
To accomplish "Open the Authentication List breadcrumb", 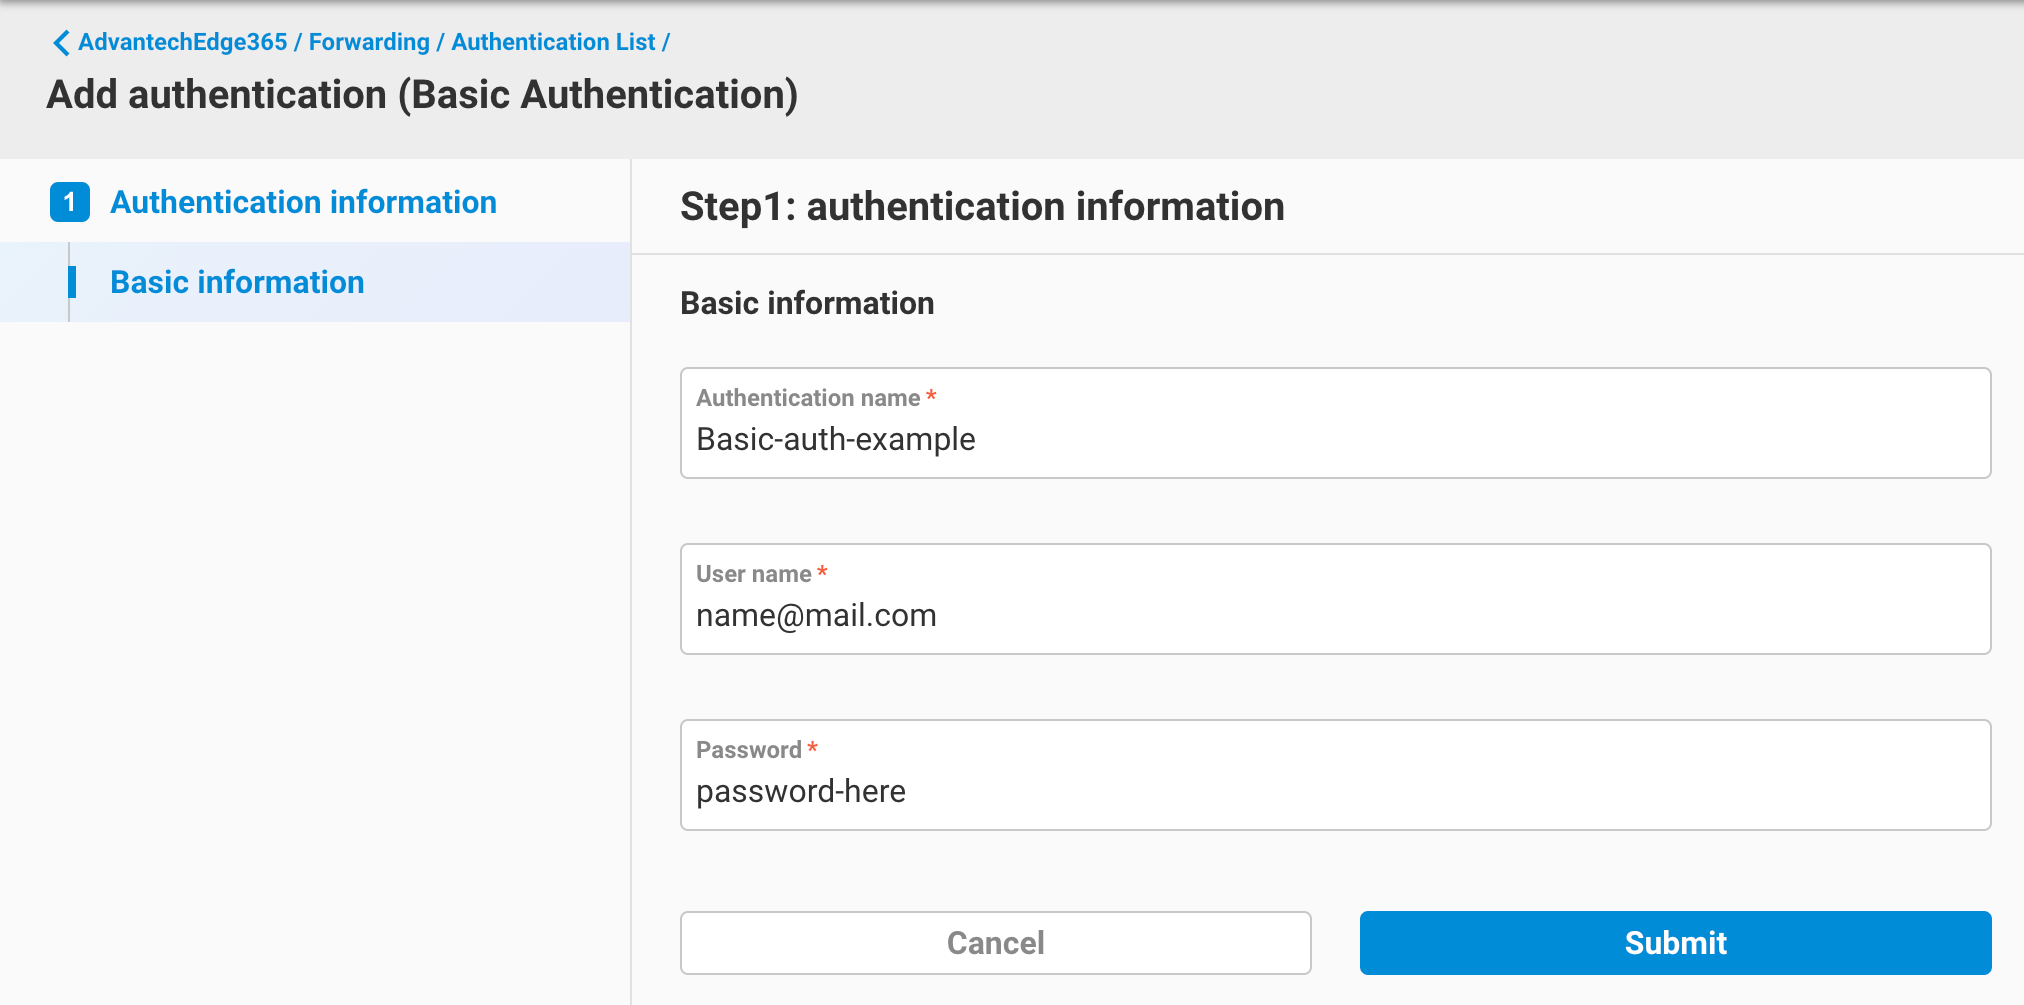I will (x=555, y=42).
